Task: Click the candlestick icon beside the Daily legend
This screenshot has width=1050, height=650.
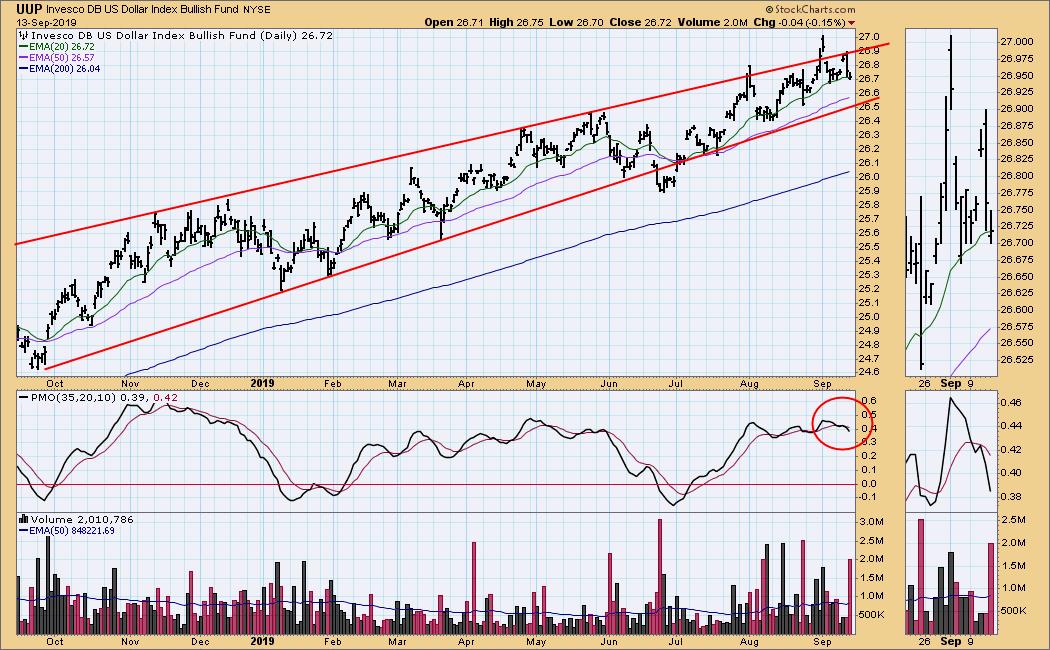Action: (x=23, y=35)
